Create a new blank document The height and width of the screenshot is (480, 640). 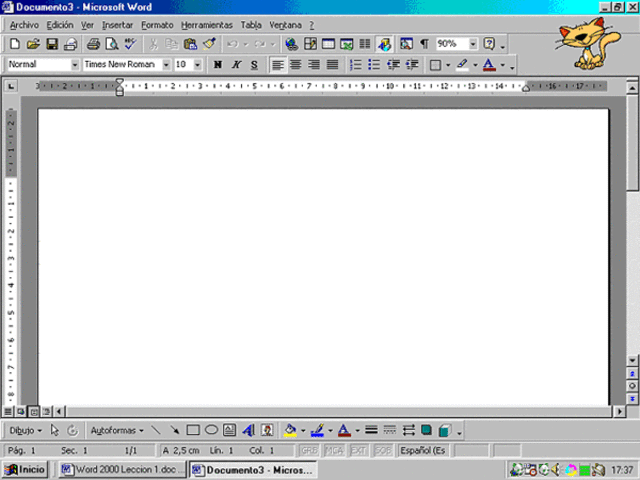point(15,44)
